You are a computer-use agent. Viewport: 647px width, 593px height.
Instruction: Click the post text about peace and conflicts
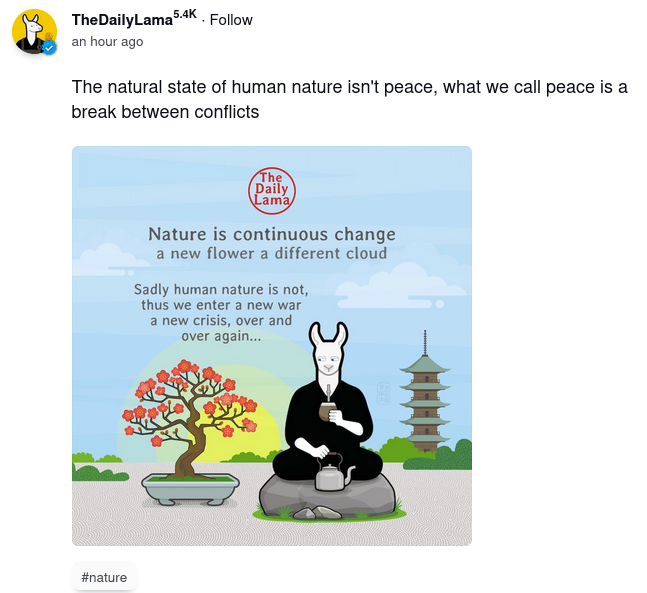pos(349,99)
